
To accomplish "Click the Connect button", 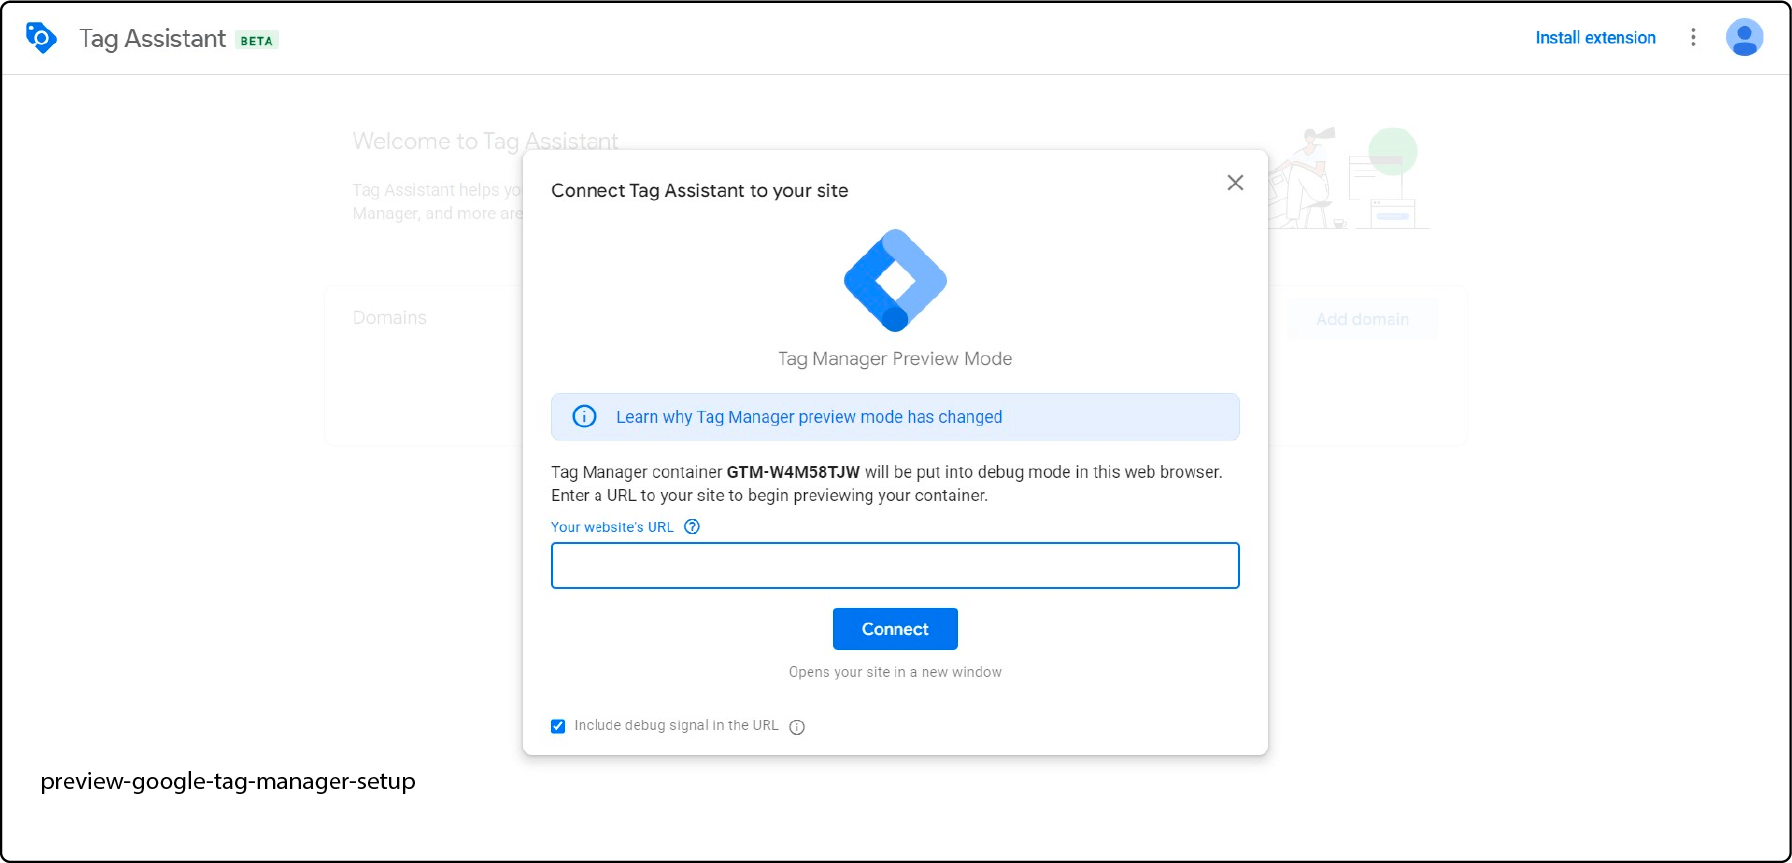I will click(x=895, y=629).
